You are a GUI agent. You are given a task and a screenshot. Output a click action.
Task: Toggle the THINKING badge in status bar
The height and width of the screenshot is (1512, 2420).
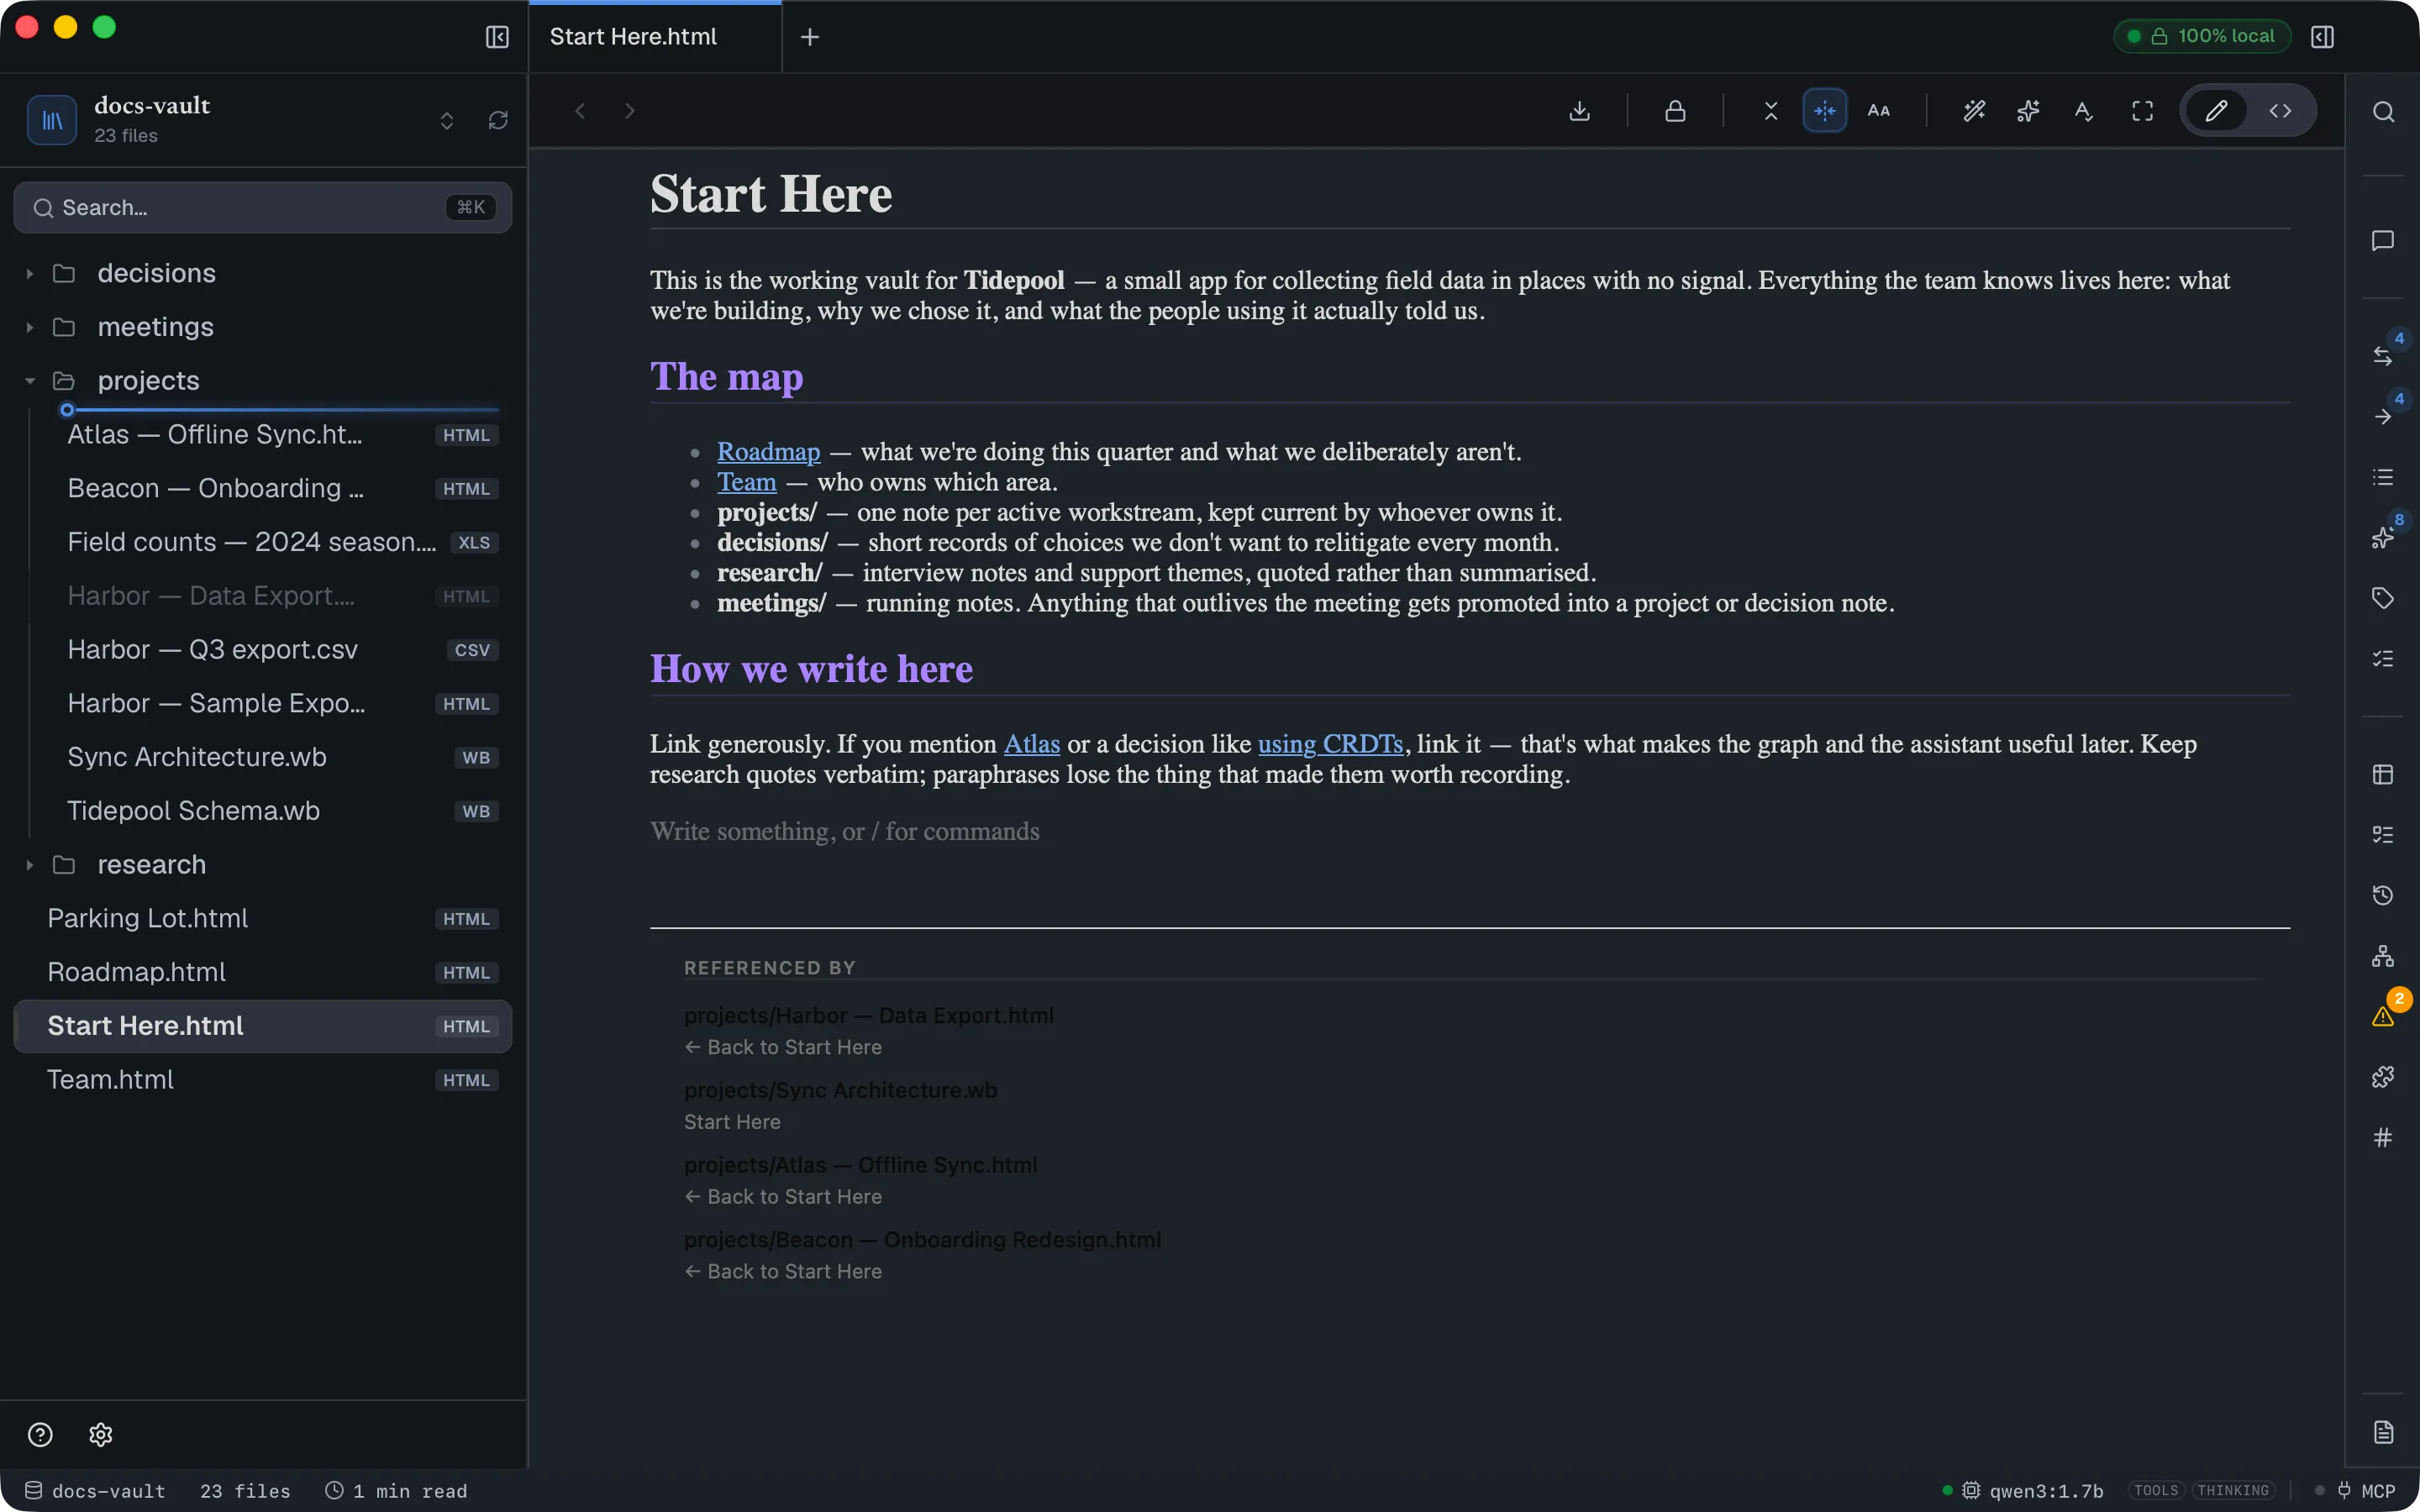[2233, 1490]
